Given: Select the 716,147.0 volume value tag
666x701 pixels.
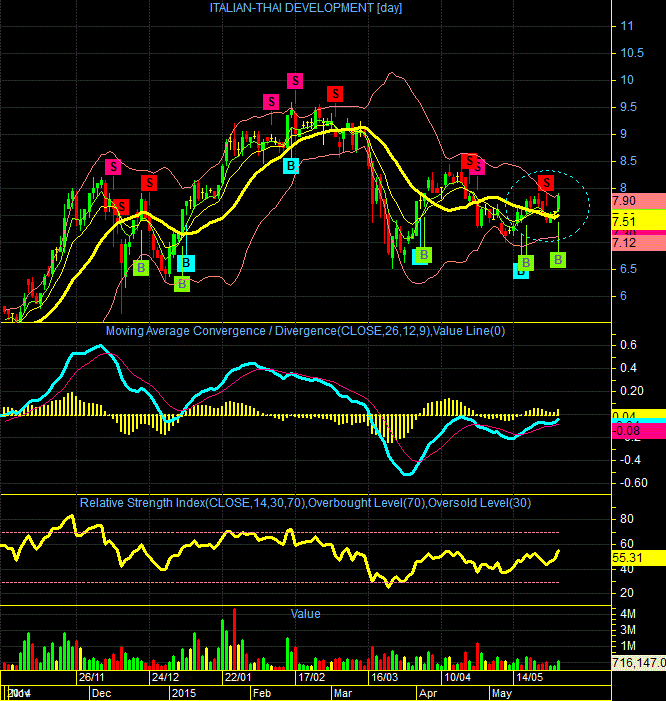Looking at the screenshot, I should (x=638, y=663).
